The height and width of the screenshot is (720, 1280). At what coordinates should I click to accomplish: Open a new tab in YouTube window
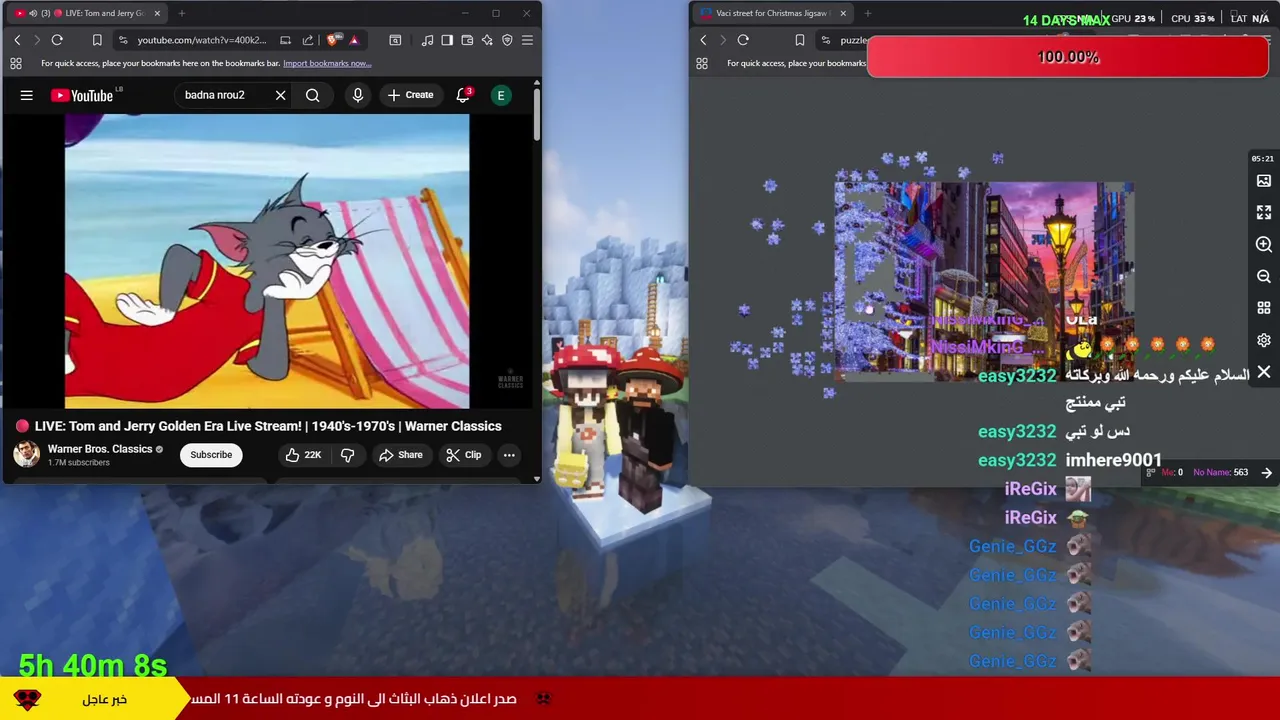pos(182,13)
